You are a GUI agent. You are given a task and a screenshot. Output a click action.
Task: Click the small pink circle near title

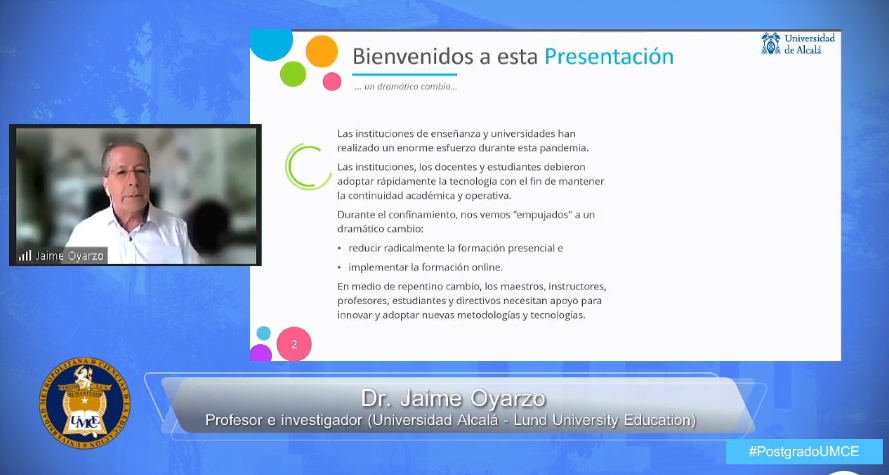(x=332, y=81)
